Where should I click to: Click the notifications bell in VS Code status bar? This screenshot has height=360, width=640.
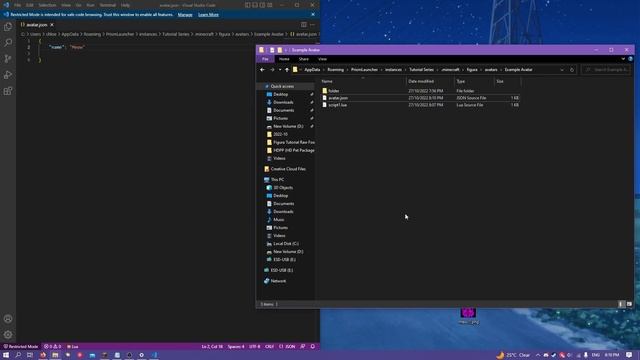313,347
